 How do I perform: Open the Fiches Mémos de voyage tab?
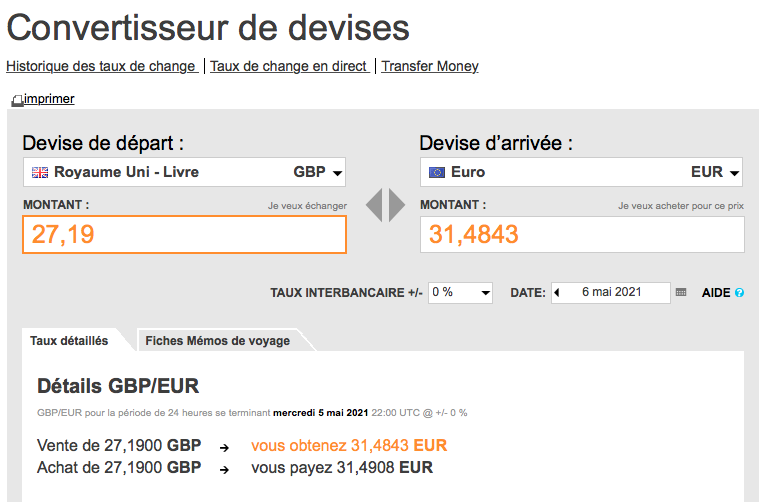(x=218, y=341)
